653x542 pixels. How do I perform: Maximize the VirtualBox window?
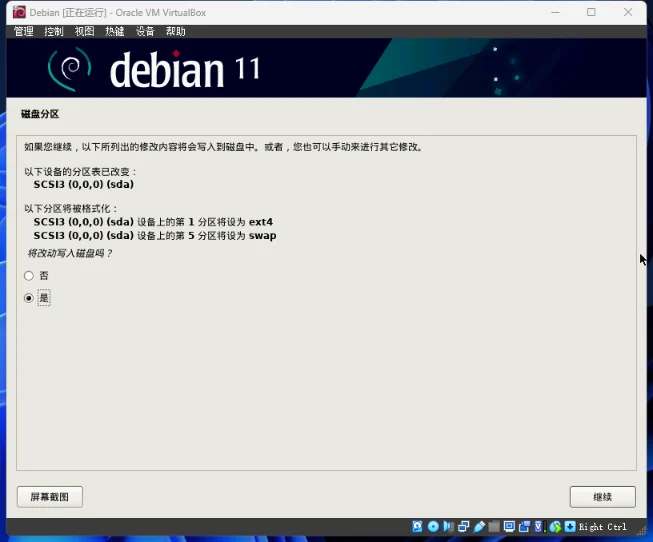(591, 12)
